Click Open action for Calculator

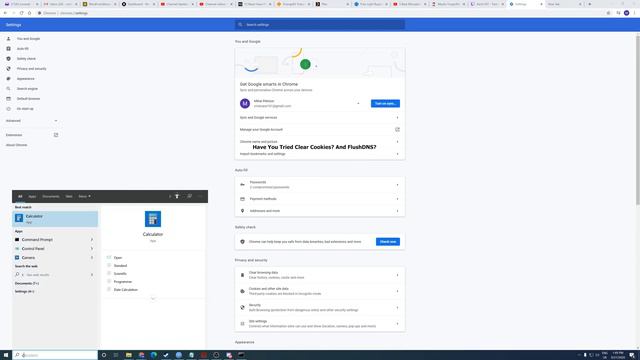coord(118,258)
